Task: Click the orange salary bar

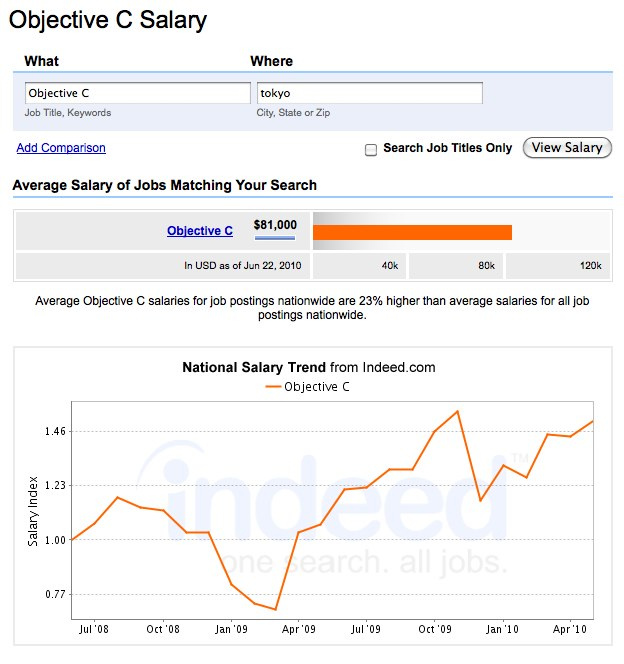Action: 412,232
